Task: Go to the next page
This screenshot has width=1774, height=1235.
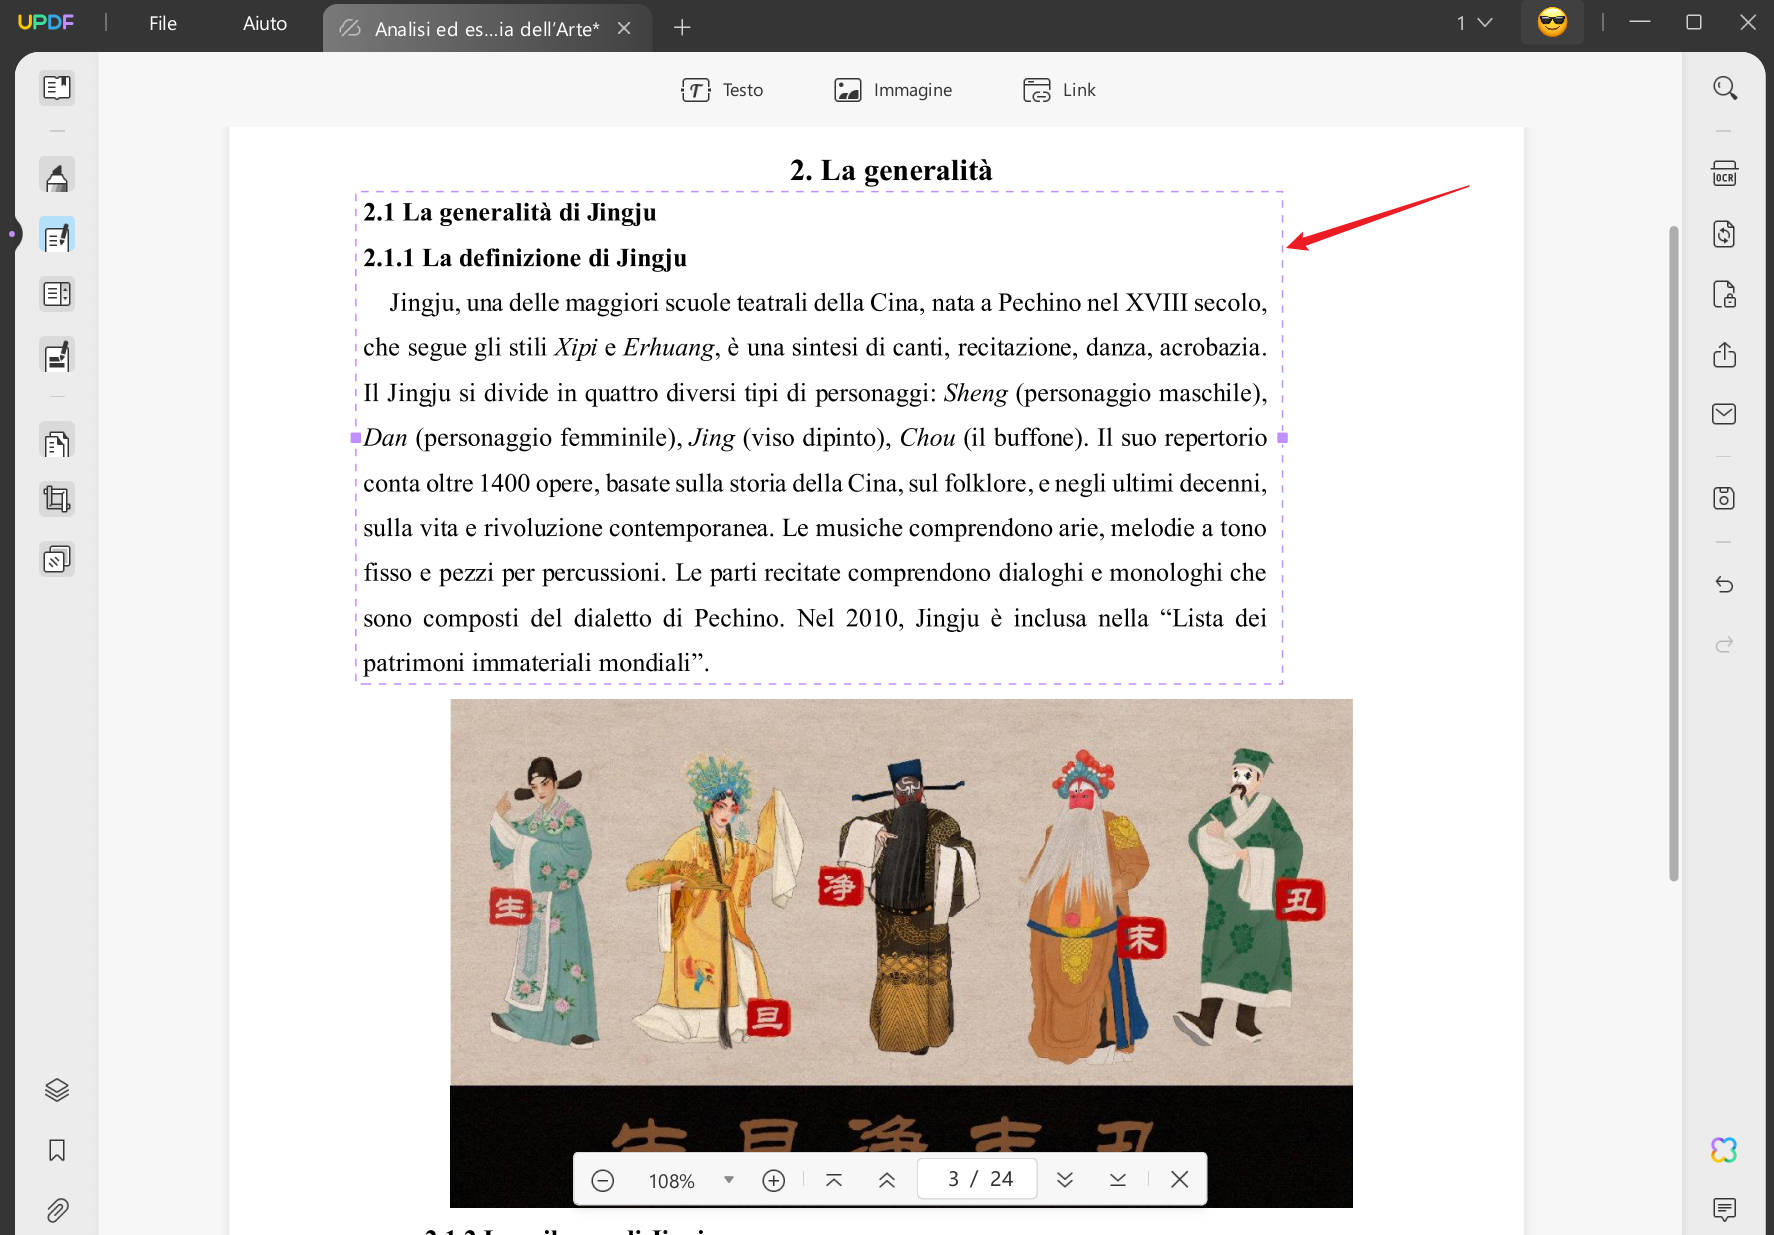Action: point(1065,1180)
